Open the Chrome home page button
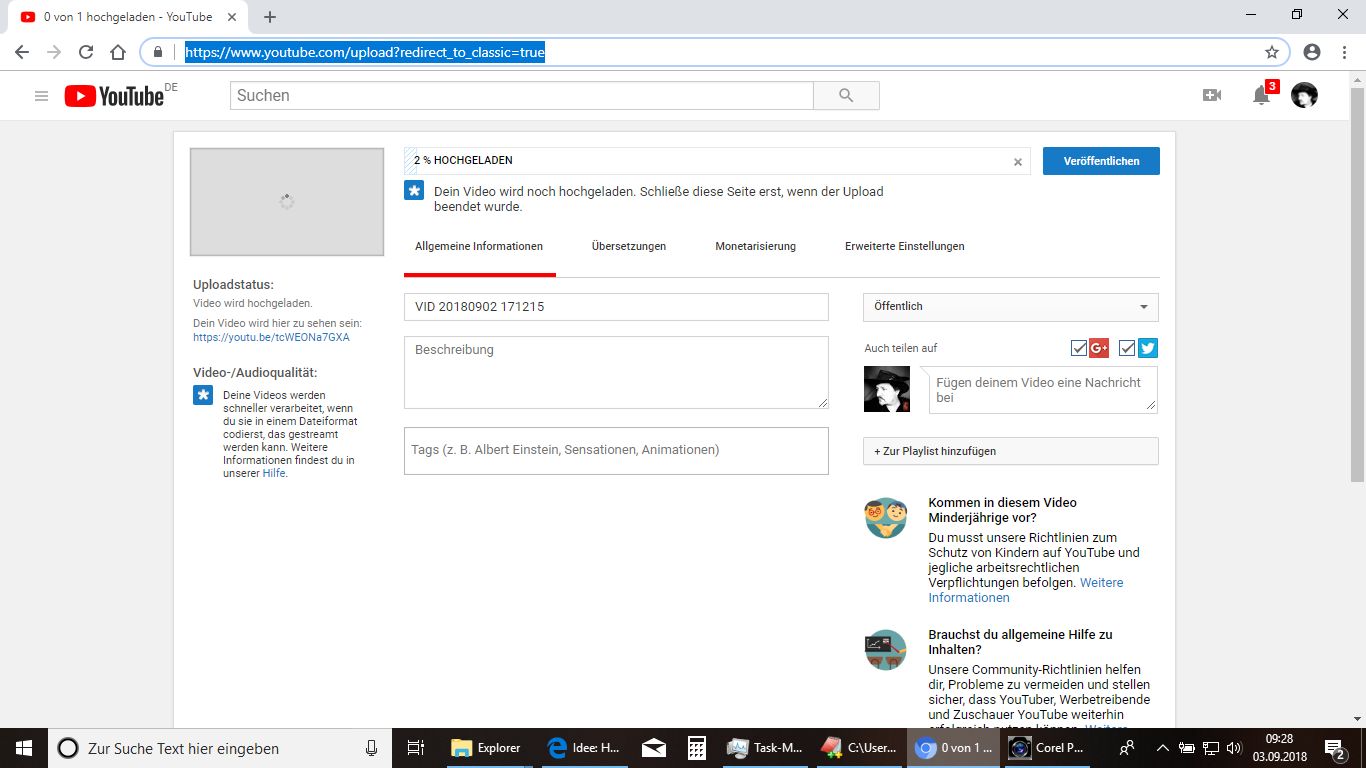 [x=118, y=52]
